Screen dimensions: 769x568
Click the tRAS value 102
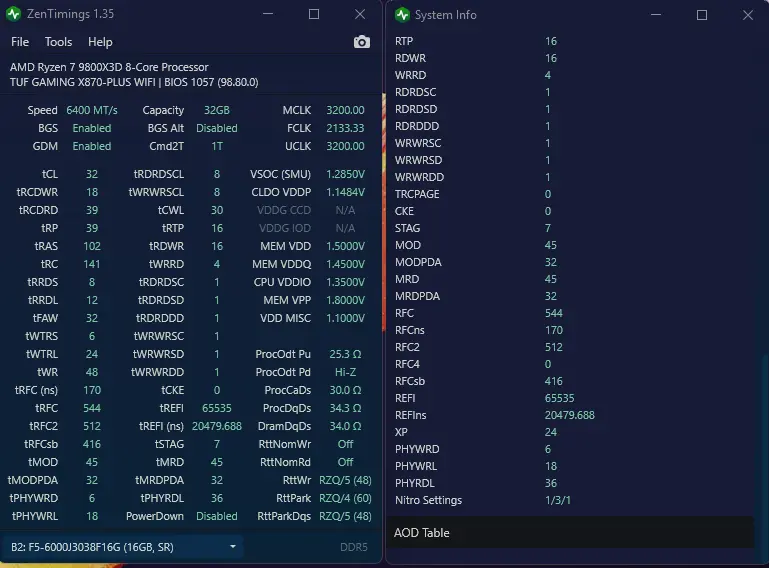tap(92, 246)
